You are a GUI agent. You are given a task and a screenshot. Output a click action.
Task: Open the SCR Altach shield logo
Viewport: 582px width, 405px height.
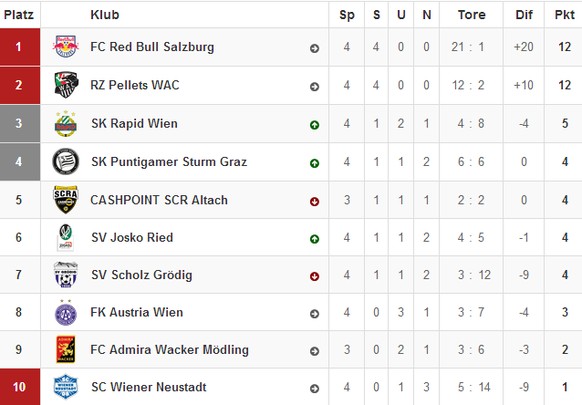pos(66,200)
